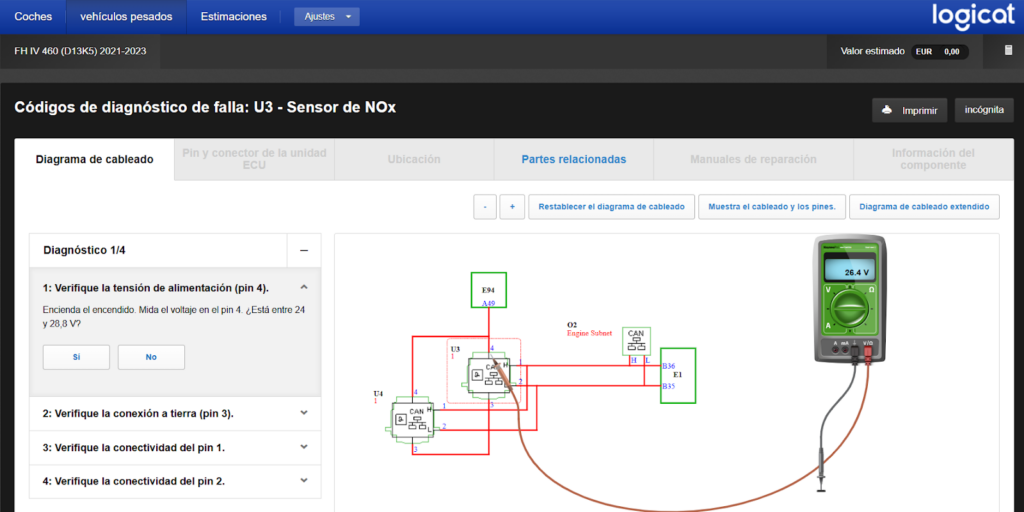Click the calculator icon beside estimated value
The image size is (1024, 512).
1008,51
